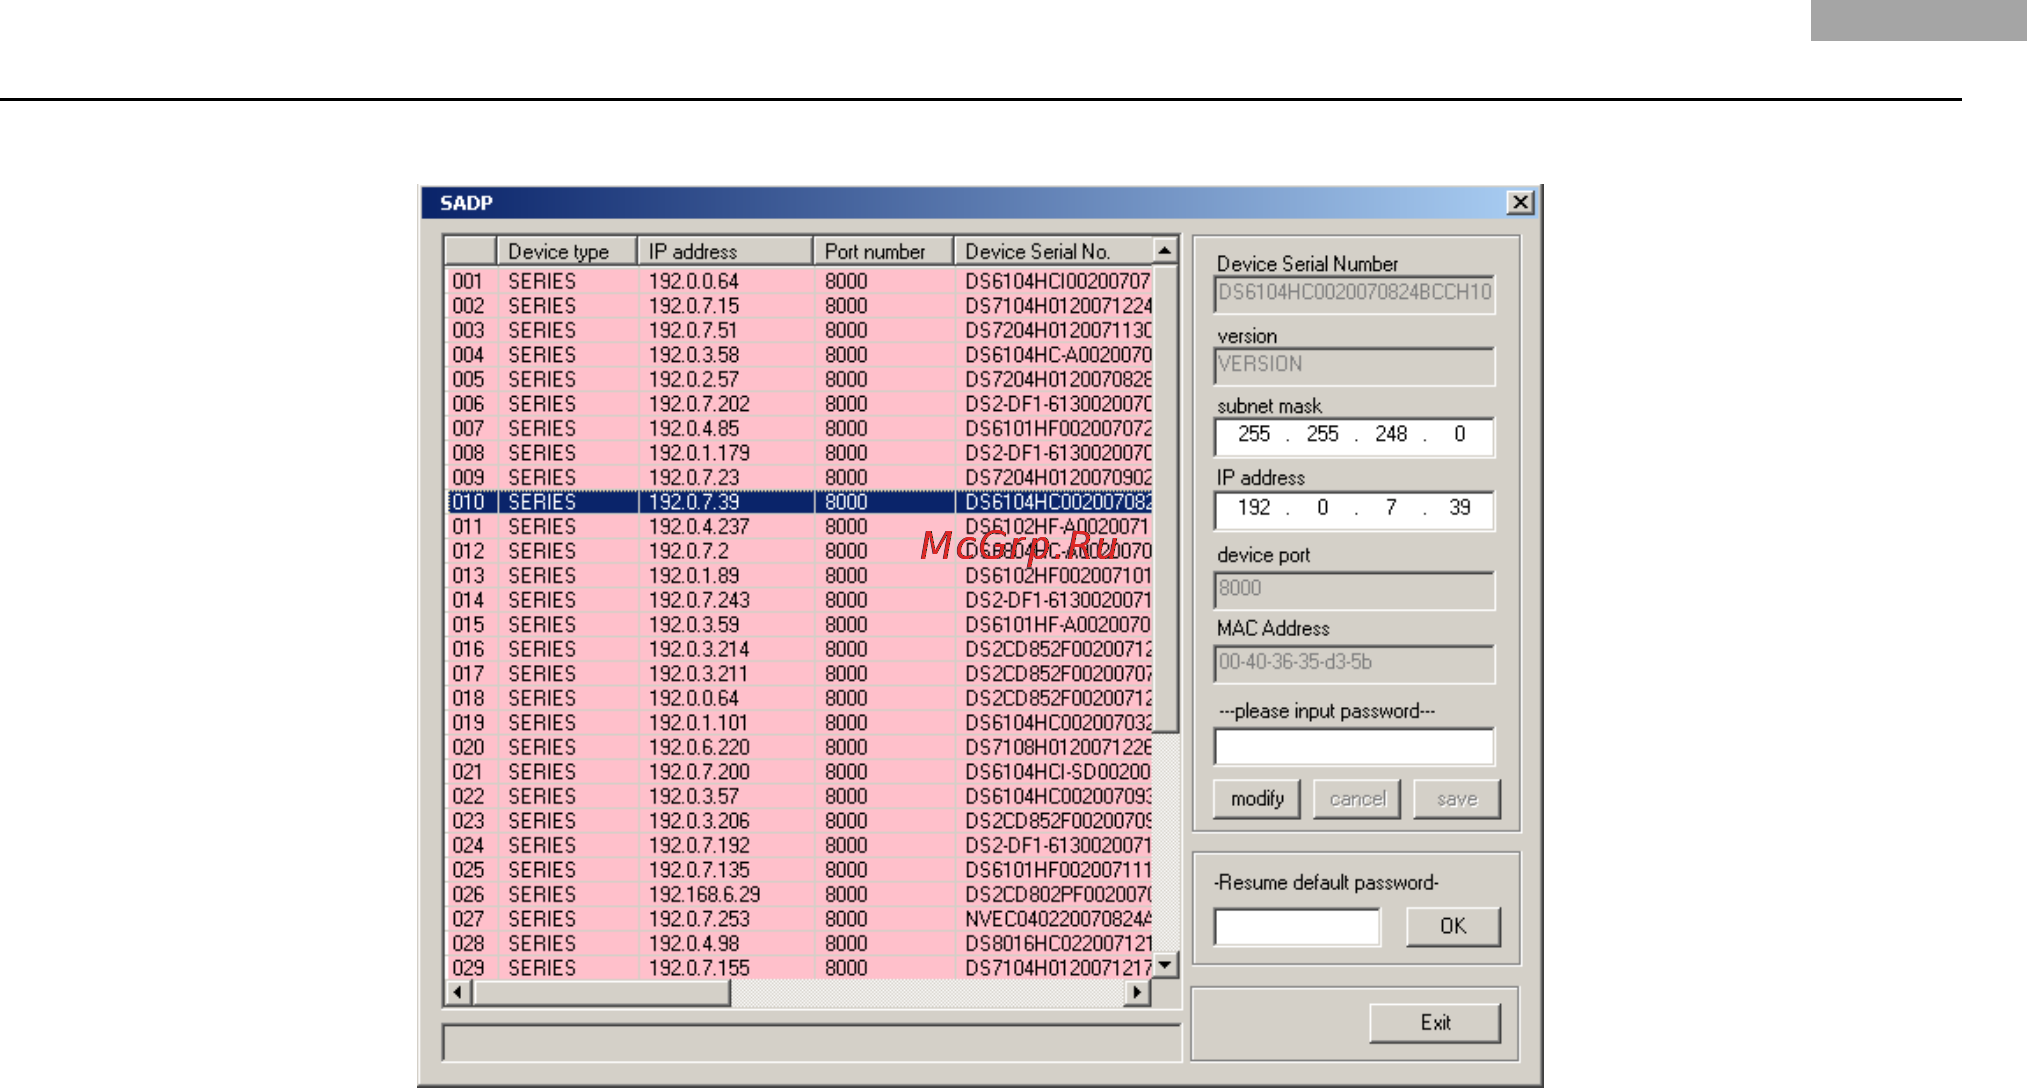This screenshot has height=1088, width=2027.
Task: Select row 003 with IP 192.0.7.51
Action: (799, 330)
